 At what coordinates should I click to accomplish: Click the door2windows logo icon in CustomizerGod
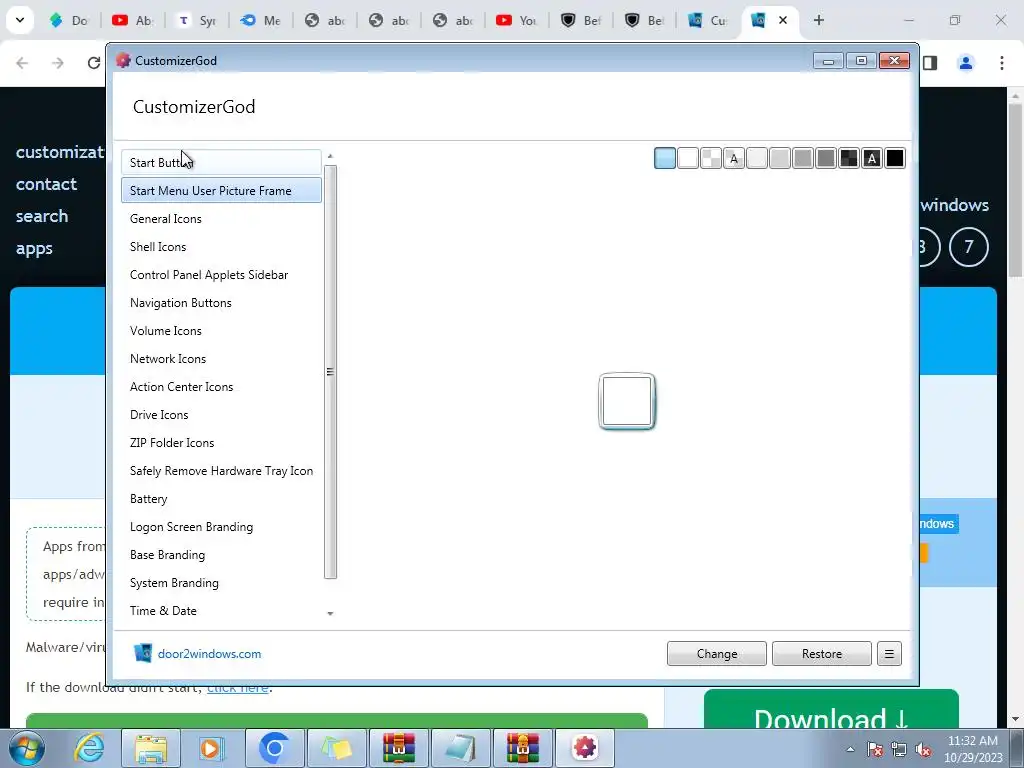click(x=142, y=653)
